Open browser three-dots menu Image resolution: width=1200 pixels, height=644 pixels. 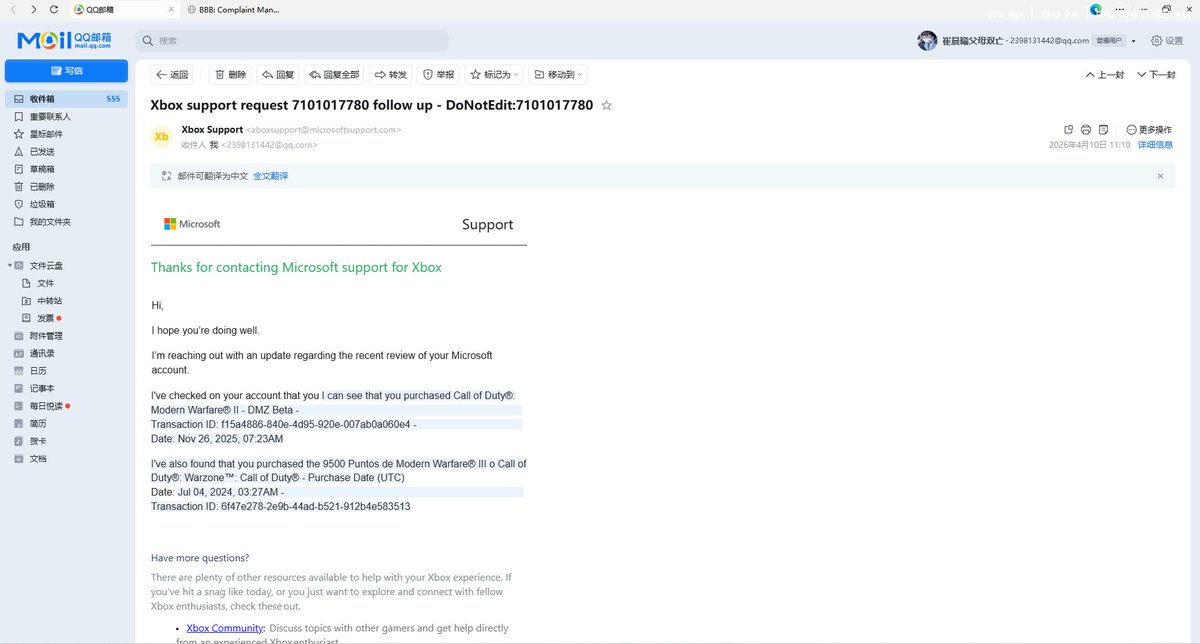[x=1119, y=12]
